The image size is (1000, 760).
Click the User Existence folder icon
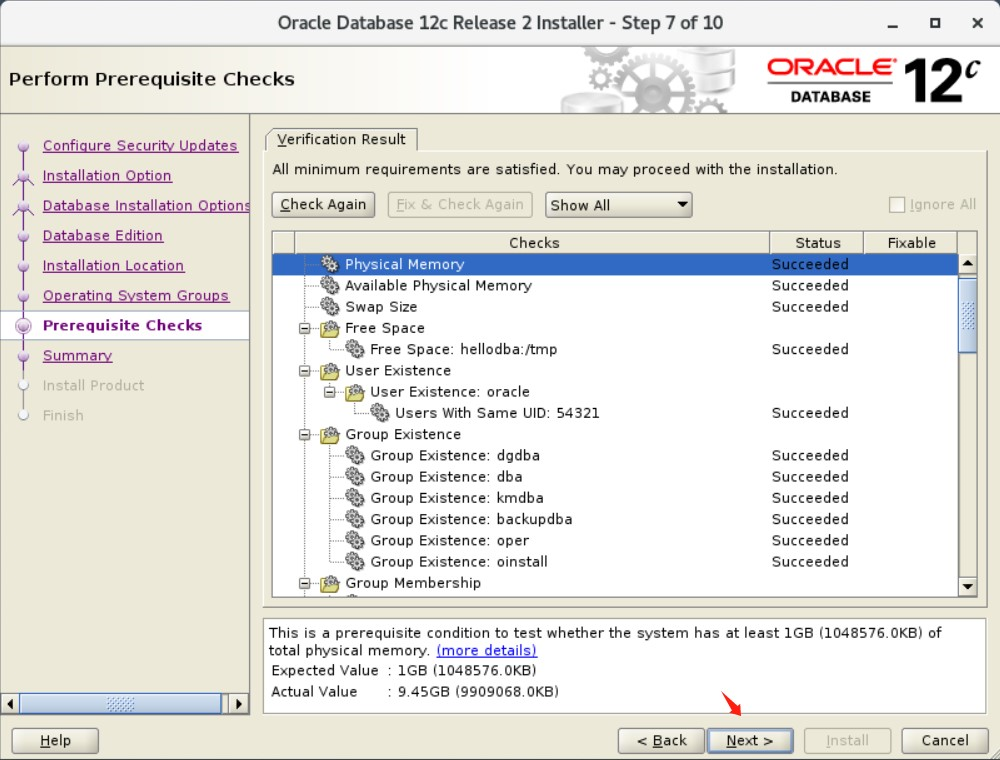point(330,370)
